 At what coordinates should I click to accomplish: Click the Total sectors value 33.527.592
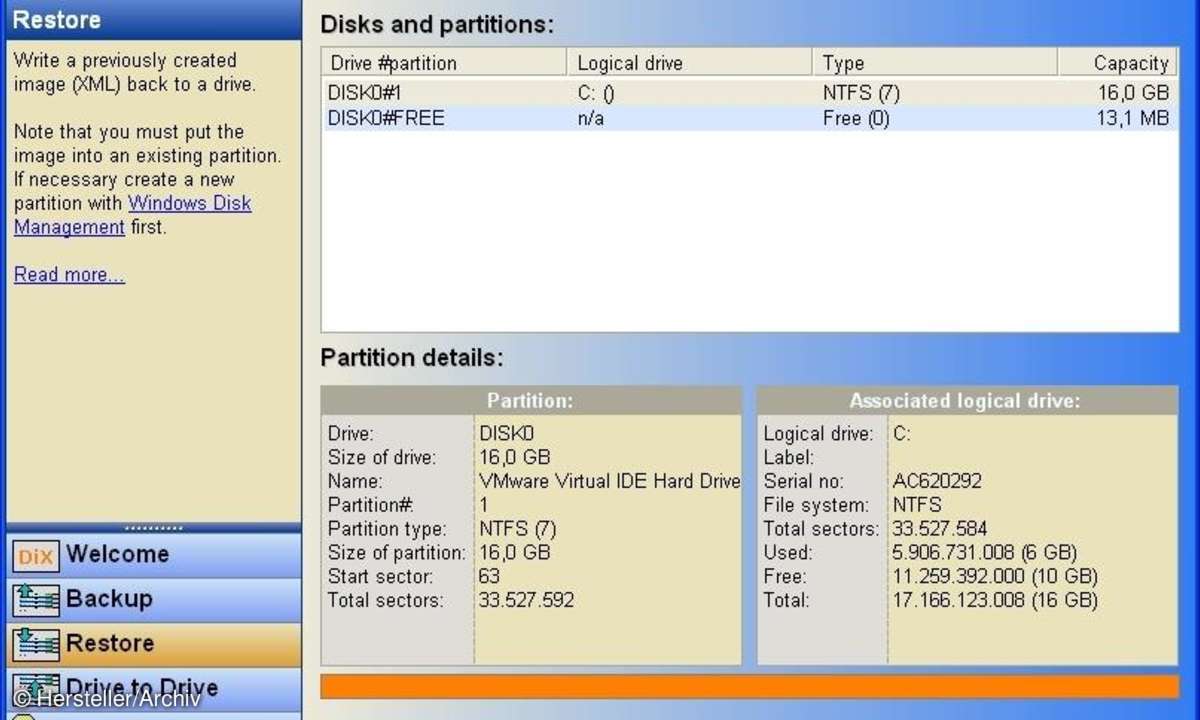click(x=527, y=601)
